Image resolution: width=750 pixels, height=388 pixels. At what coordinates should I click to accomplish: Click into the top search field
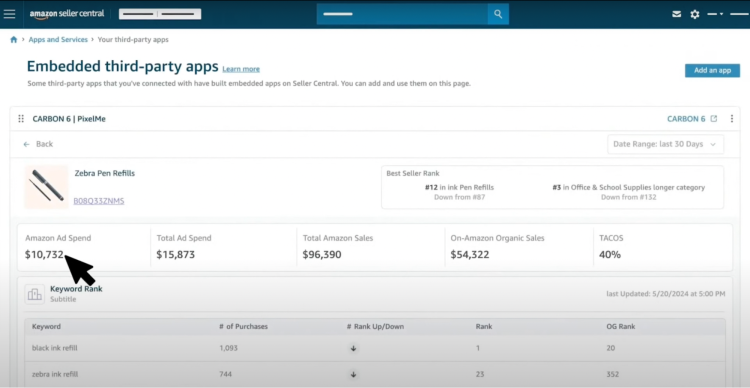coord(402,14)
